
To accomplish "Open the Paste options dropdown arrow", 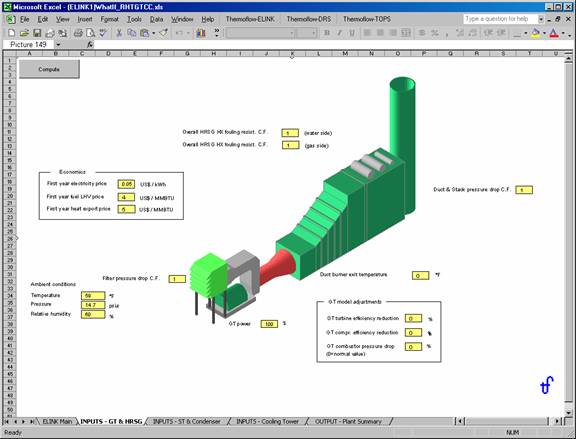I will pyautogui.click(x=154, y=33).
